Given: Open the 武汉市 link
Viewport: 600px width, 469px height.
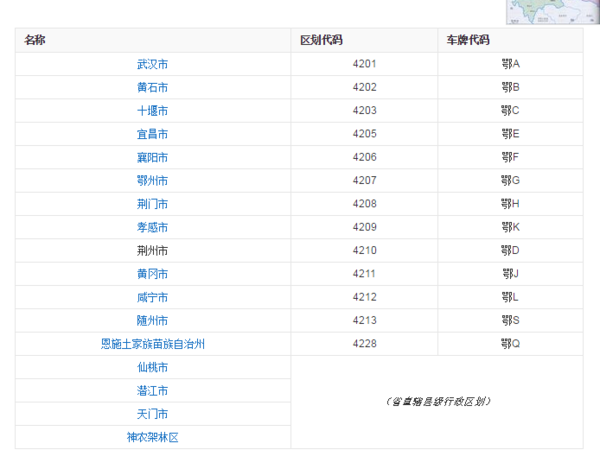Looking at the screenshot, I should pos(152,64).
